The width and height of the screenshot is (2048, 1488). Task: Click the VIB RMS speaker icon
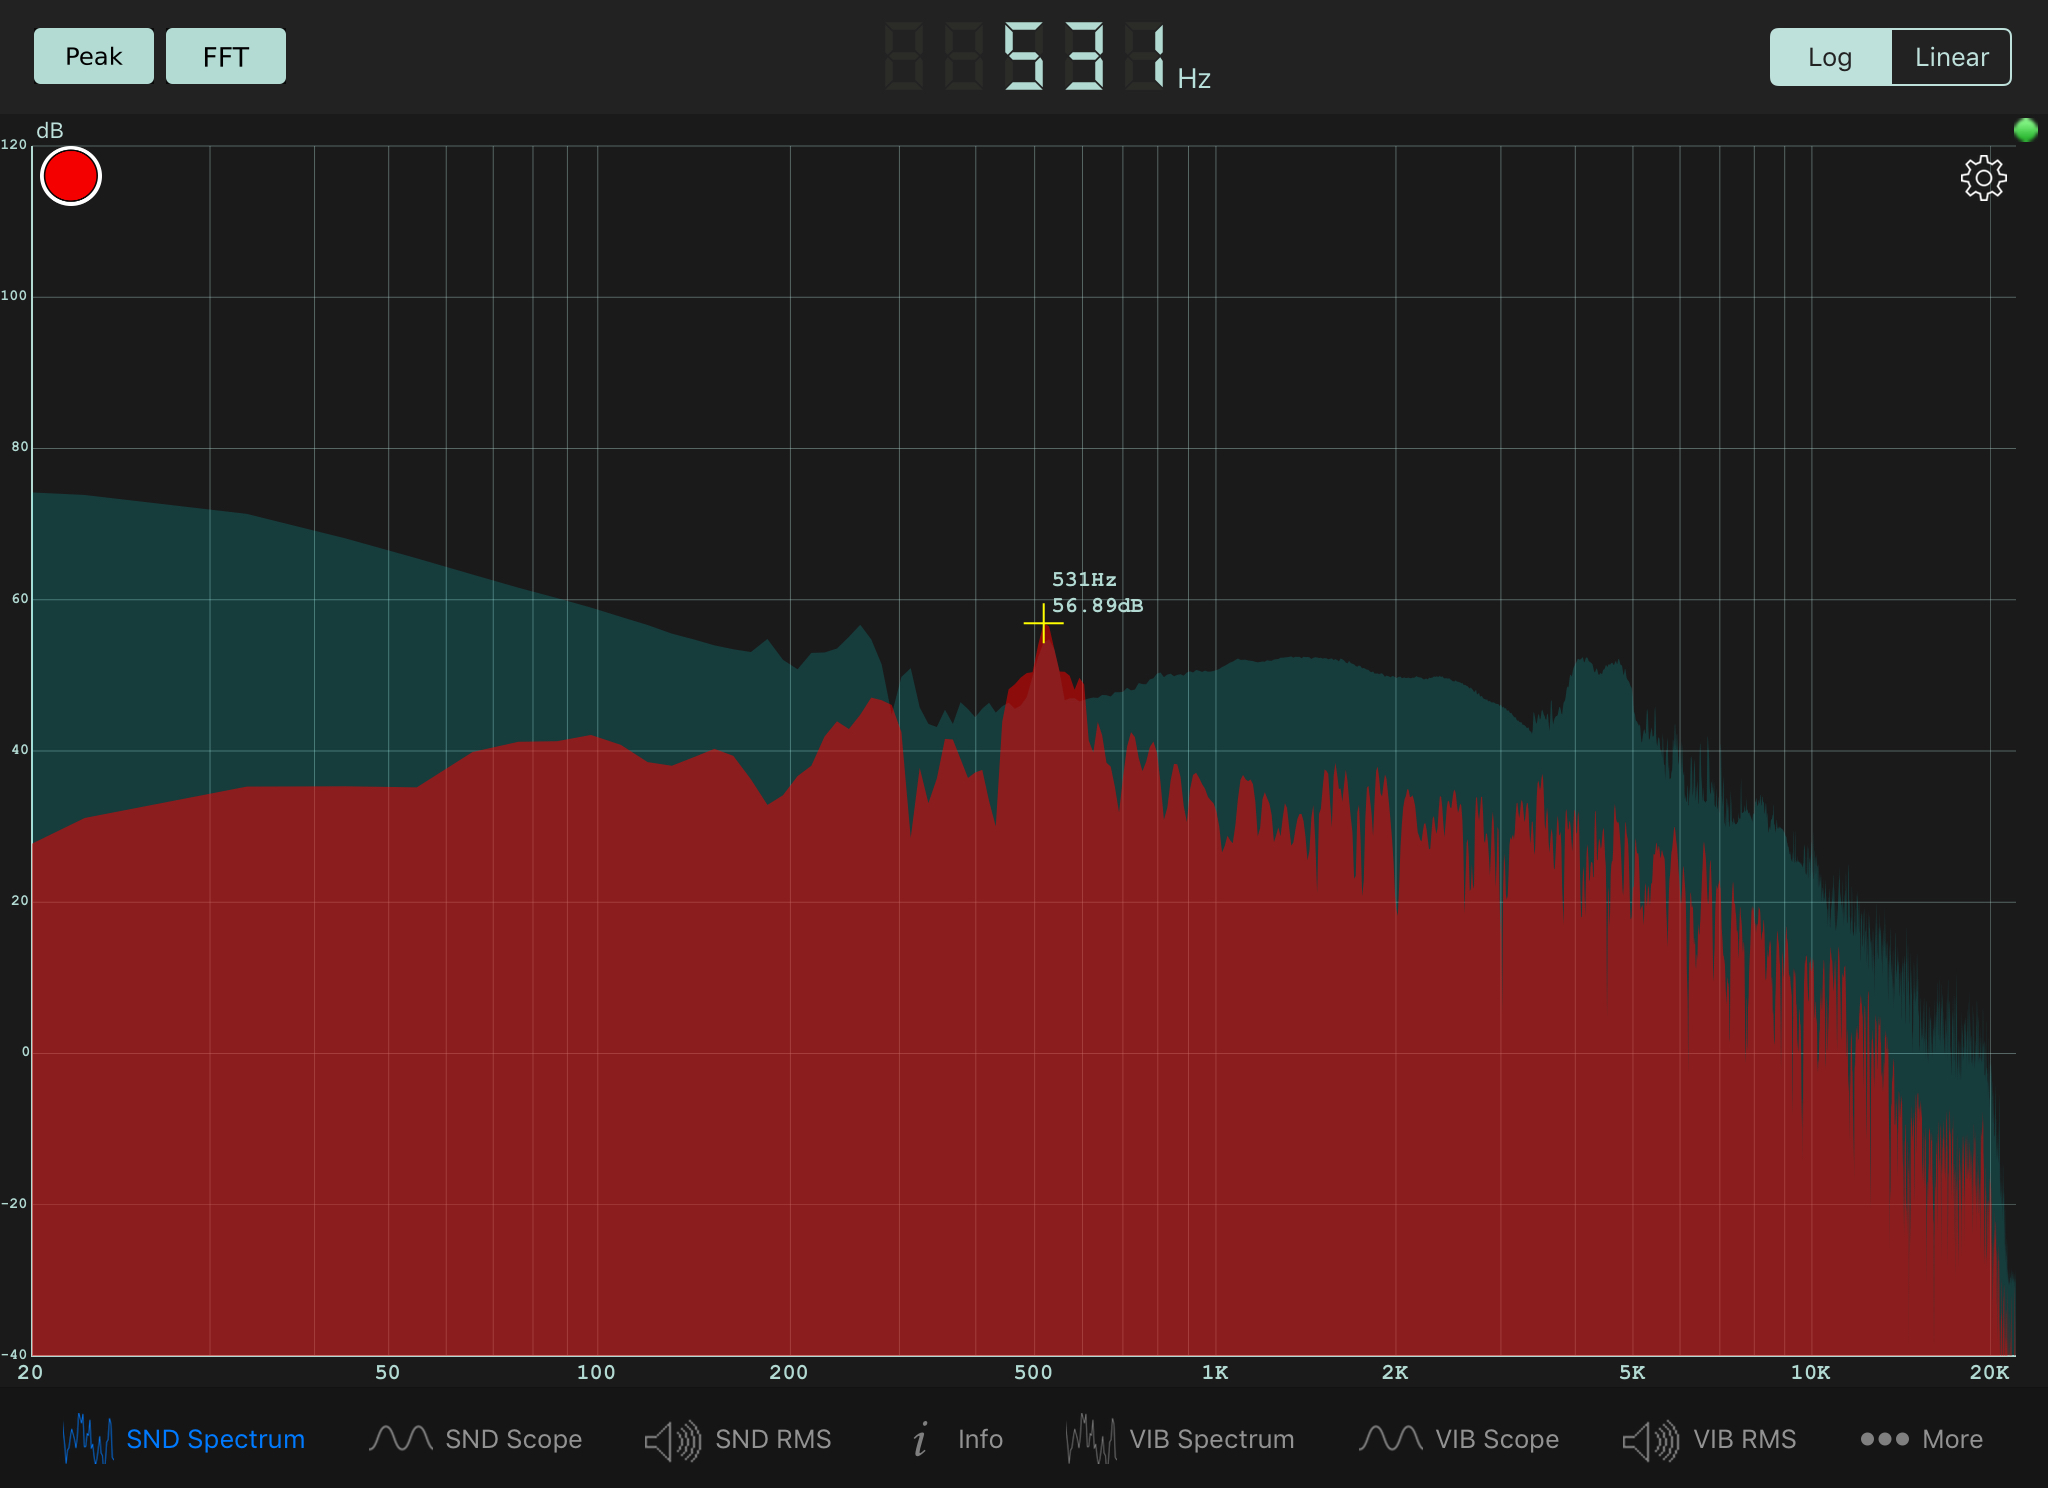point(1650,1440)
